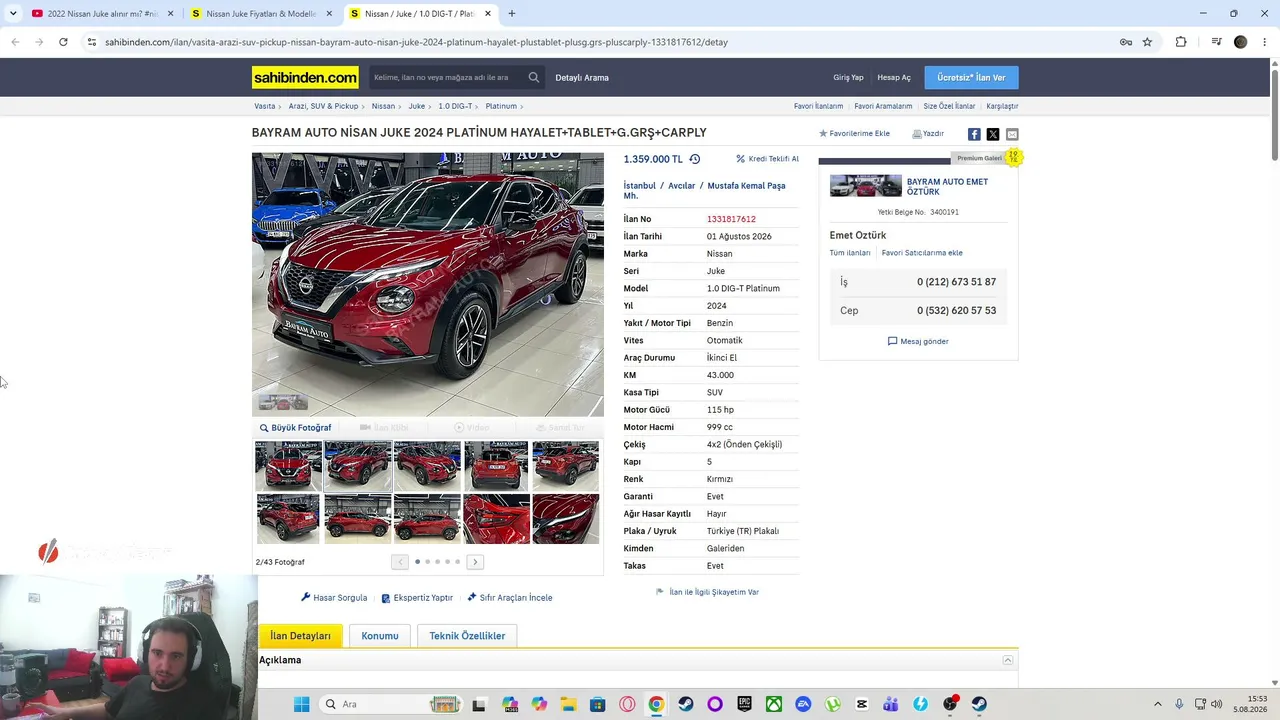Bookmark this page with the star icon
The height and width of the screenshot is (720, 1280).
[x=1147, y=42]
